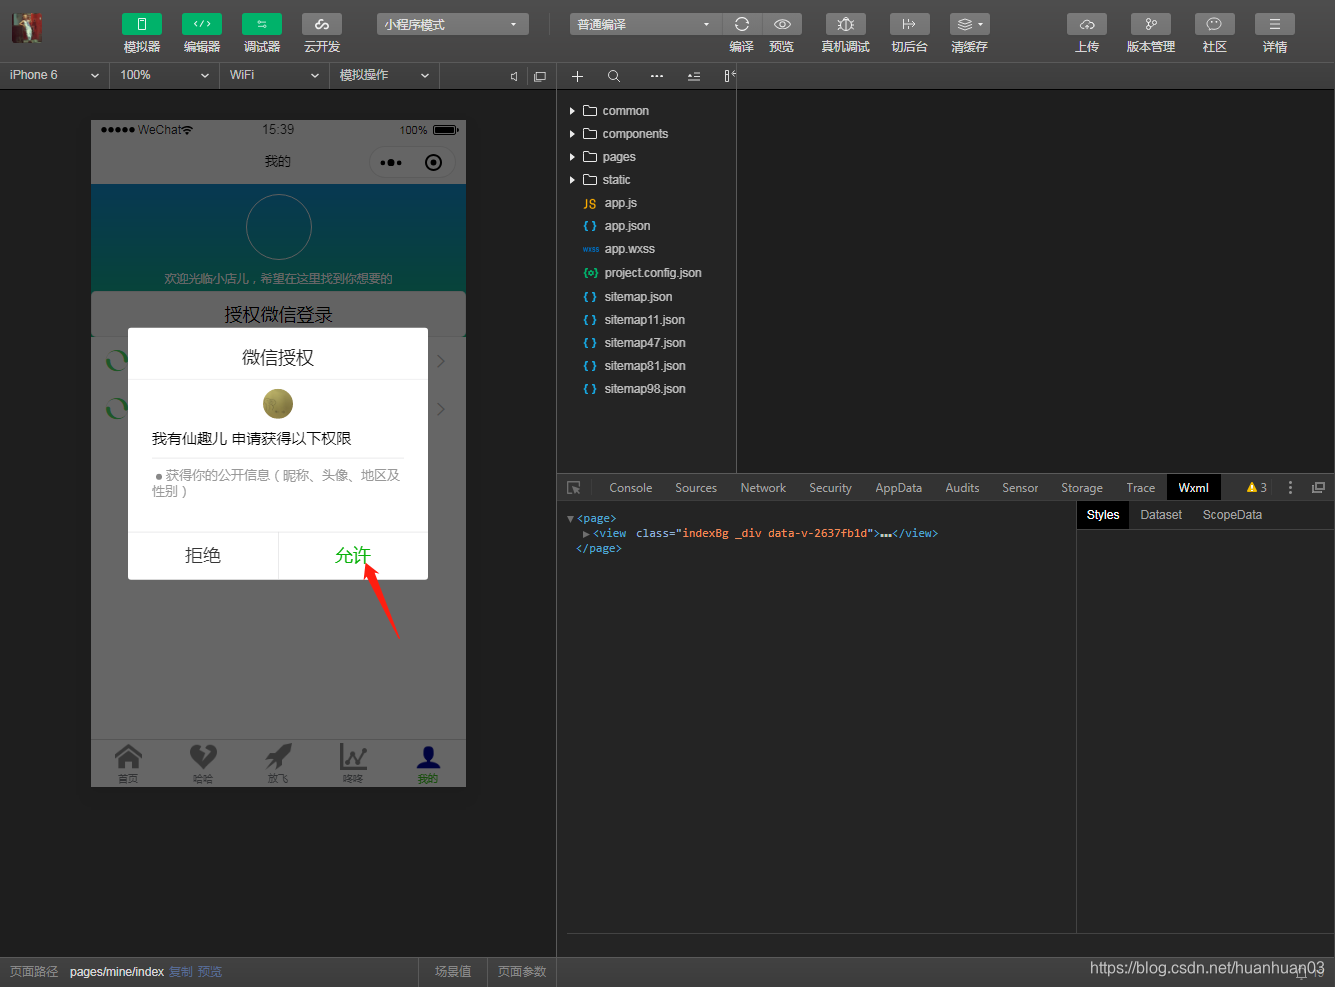The image size is (1335, 987).
Task: Start 真机调试 remote device debugging
Action: tap(846, 24)
